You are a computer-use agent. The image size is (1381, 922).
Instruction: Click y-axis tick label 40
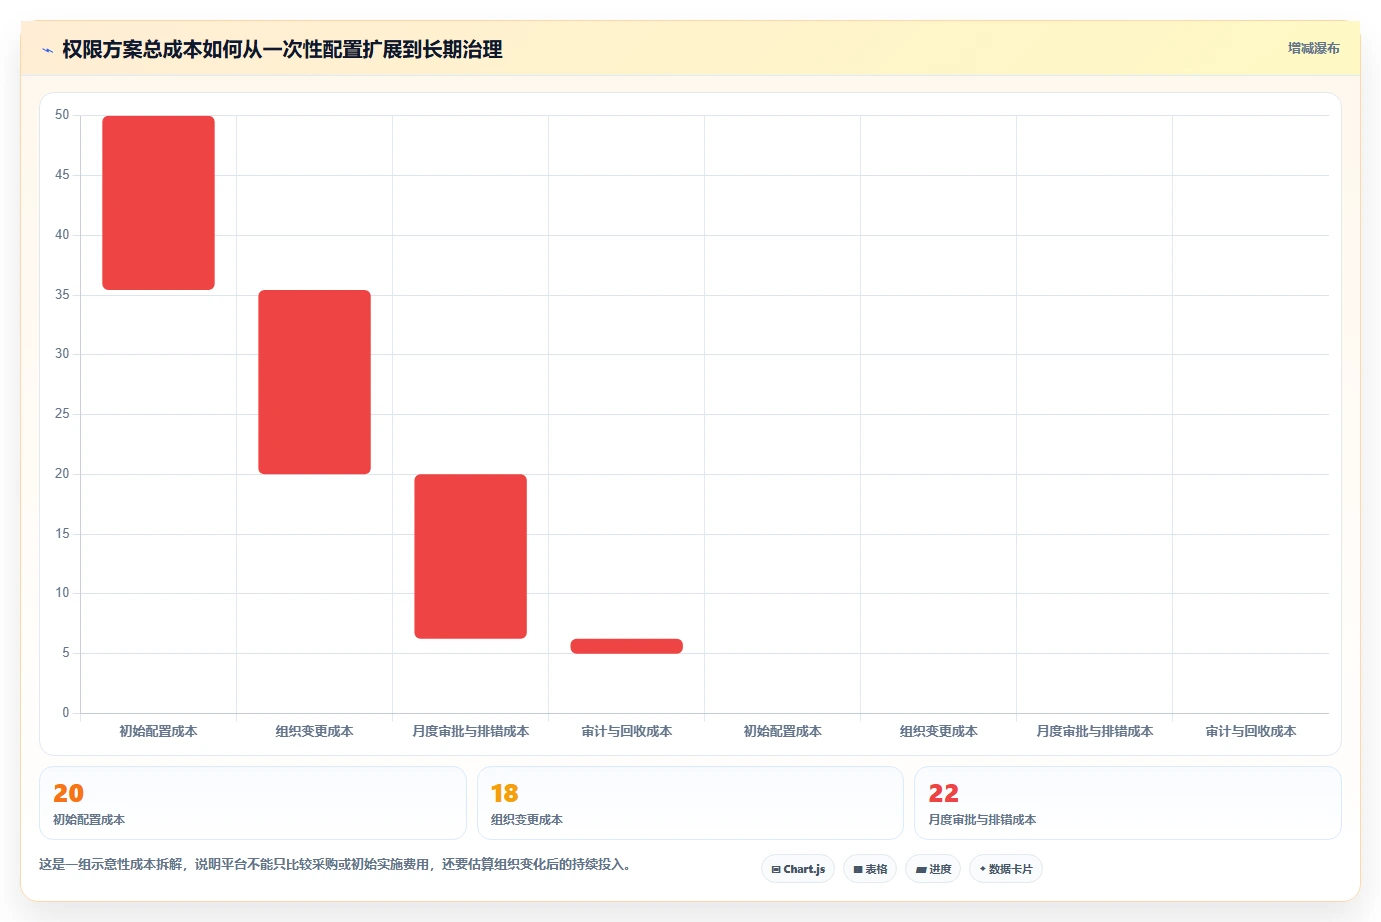pyautogui.click(x=62, y=235)
